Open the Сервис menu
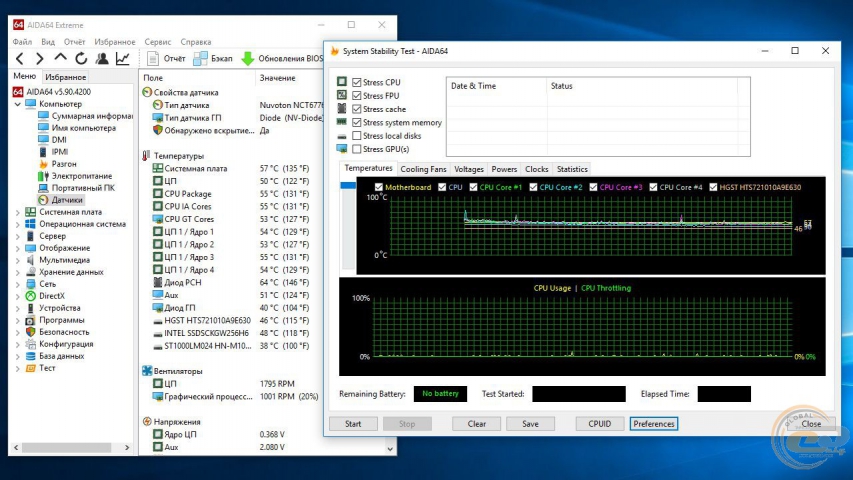 click(158, 42)
